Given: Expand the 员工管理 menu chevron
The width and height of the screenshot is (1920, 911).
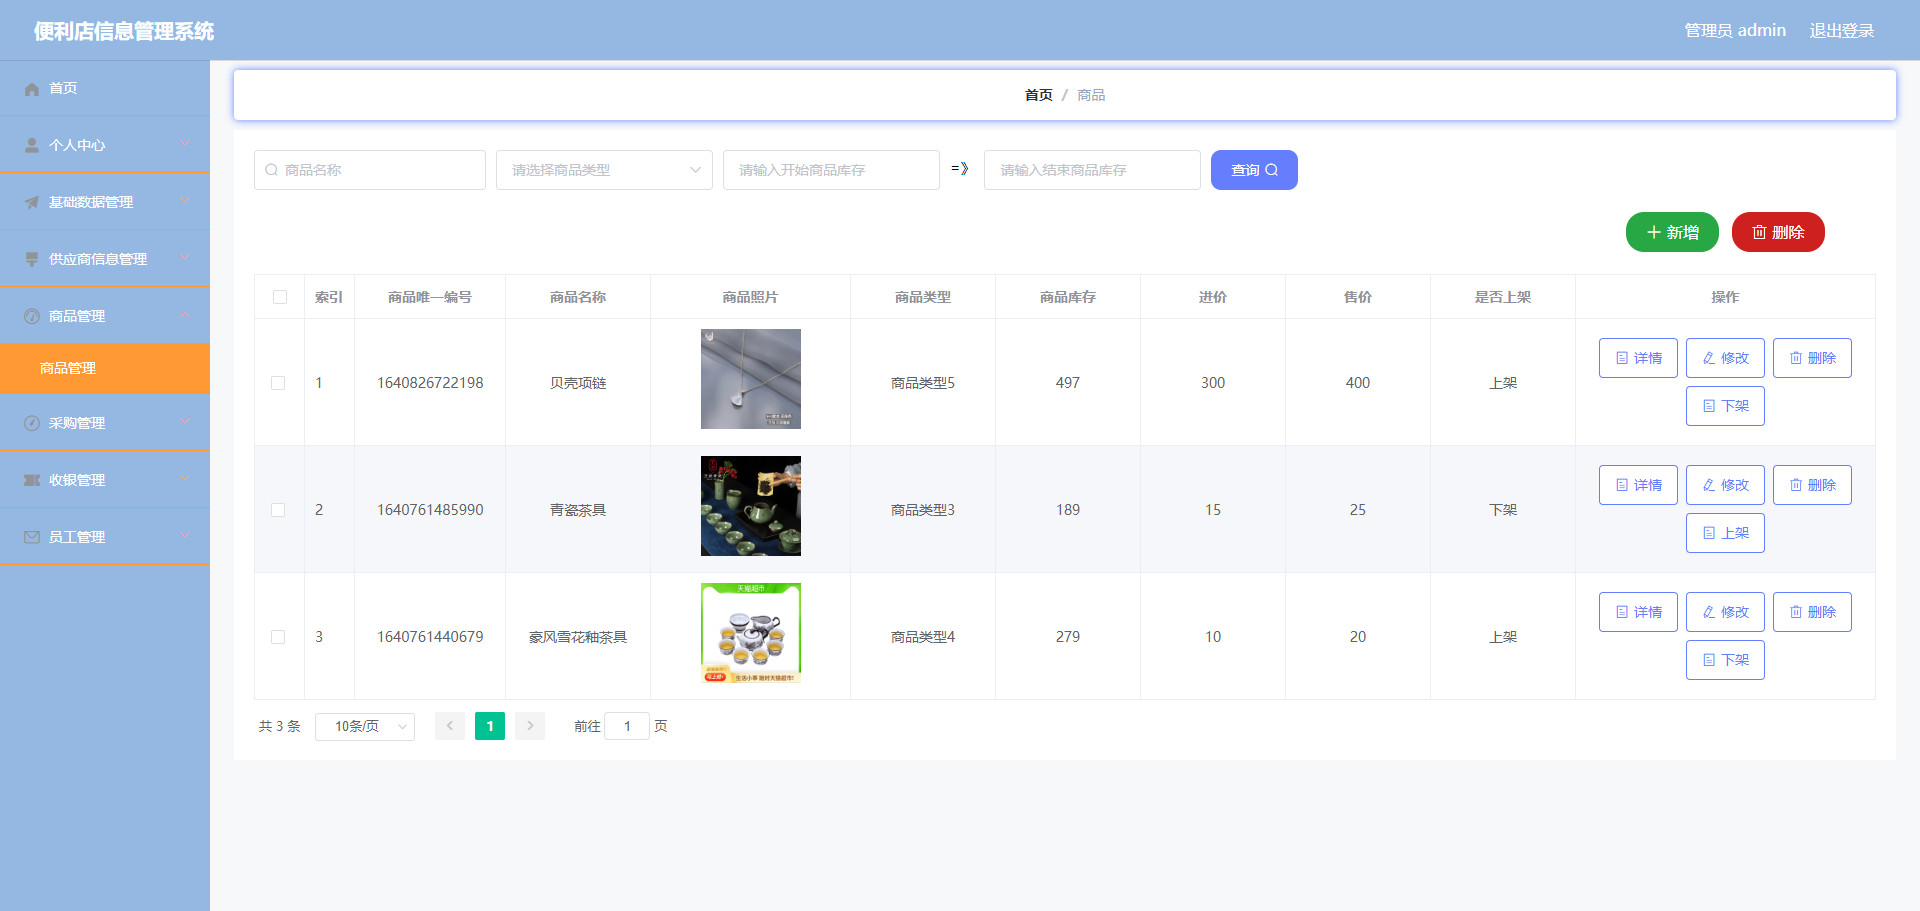Looking at the screenshot, I should pyautogui.click(x=185, y=536).
